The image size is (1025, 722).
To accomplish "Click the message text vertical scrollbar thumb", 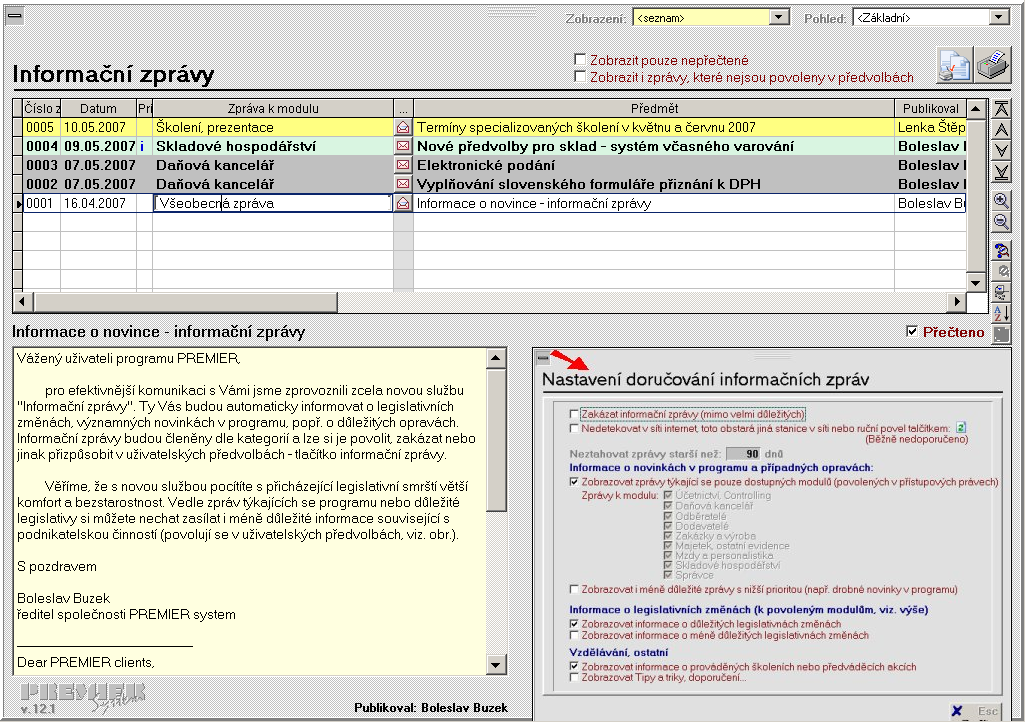I will 496,439.
